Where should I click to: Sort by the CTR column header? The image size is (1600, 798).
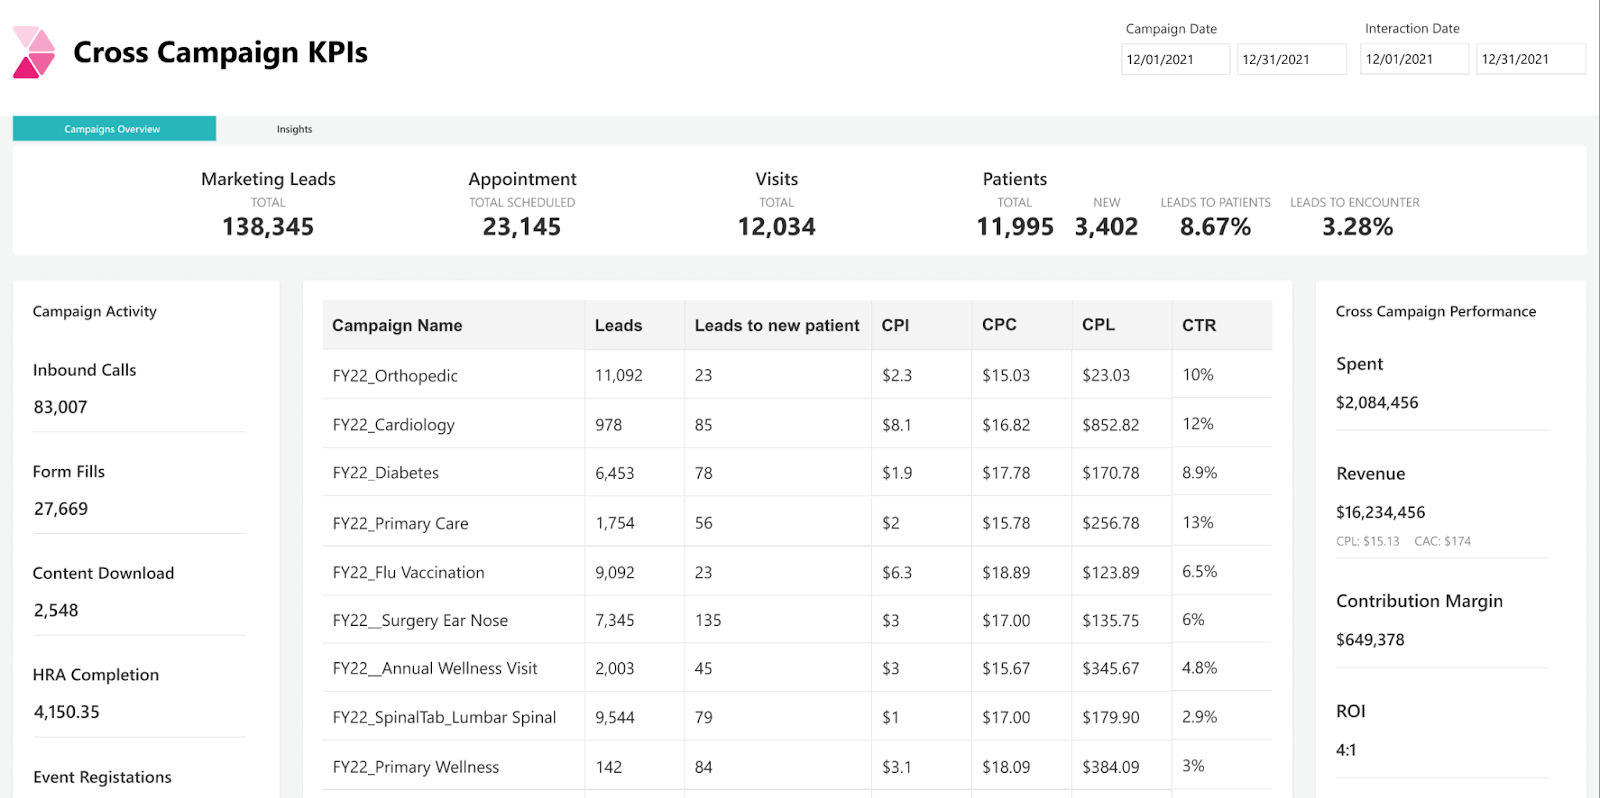click(x=1199, y=325)
